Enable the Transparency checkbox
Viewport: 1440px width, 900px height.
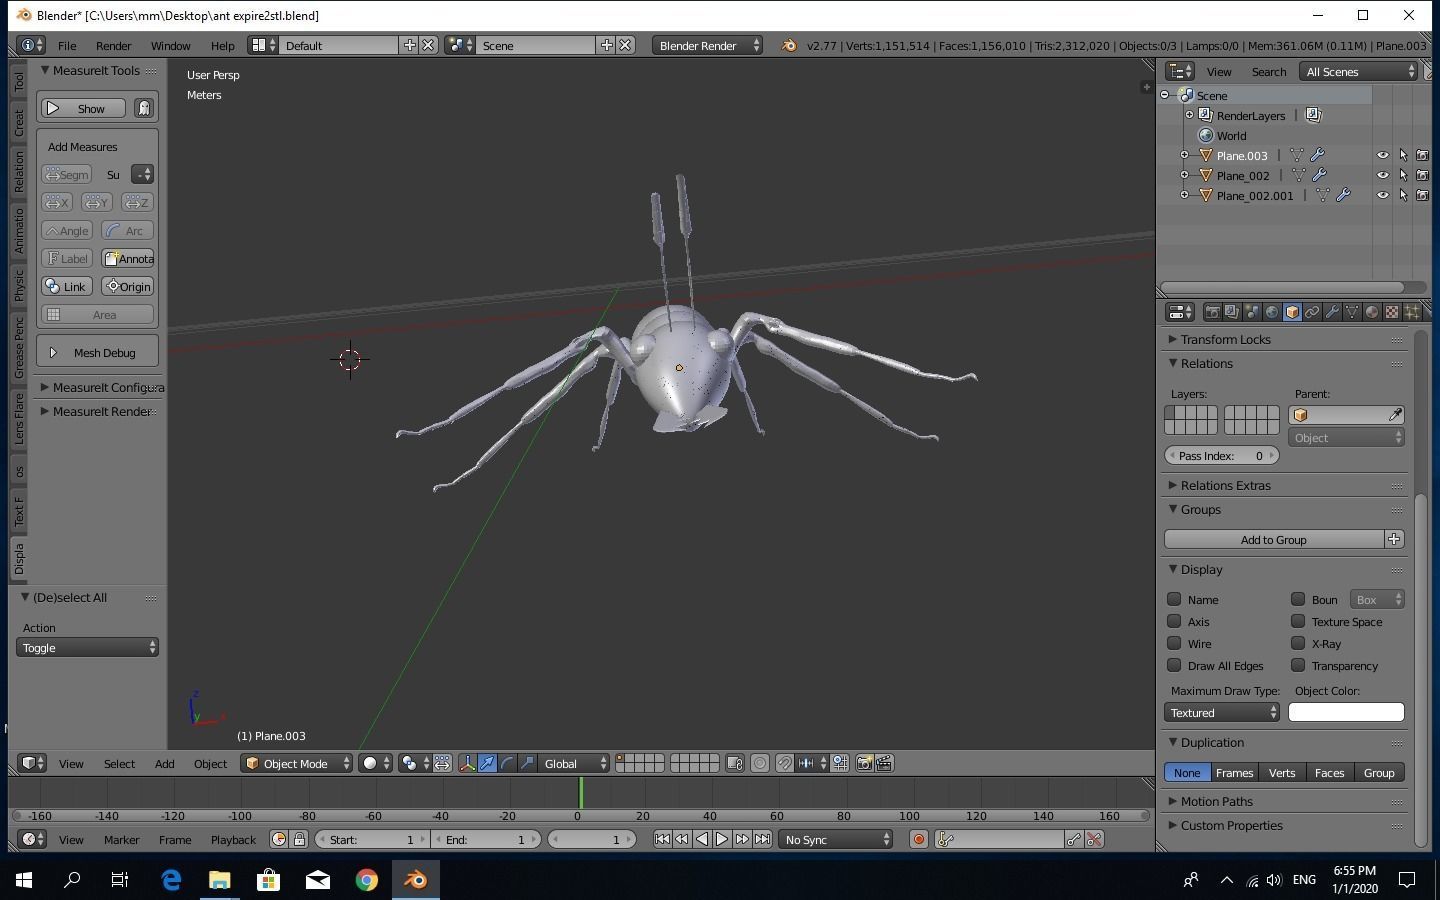pyautogui.click(x=1298, y=665)
